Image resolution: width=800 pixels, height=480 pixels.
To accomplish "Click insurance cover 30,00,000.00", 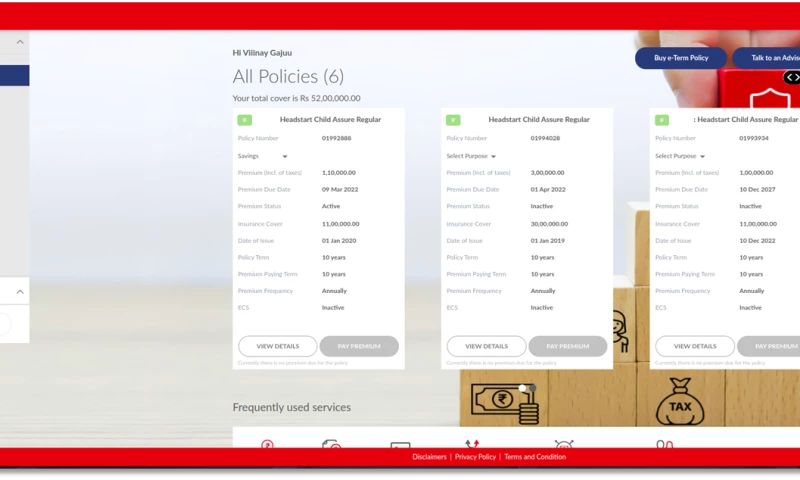I will (549, 224).
